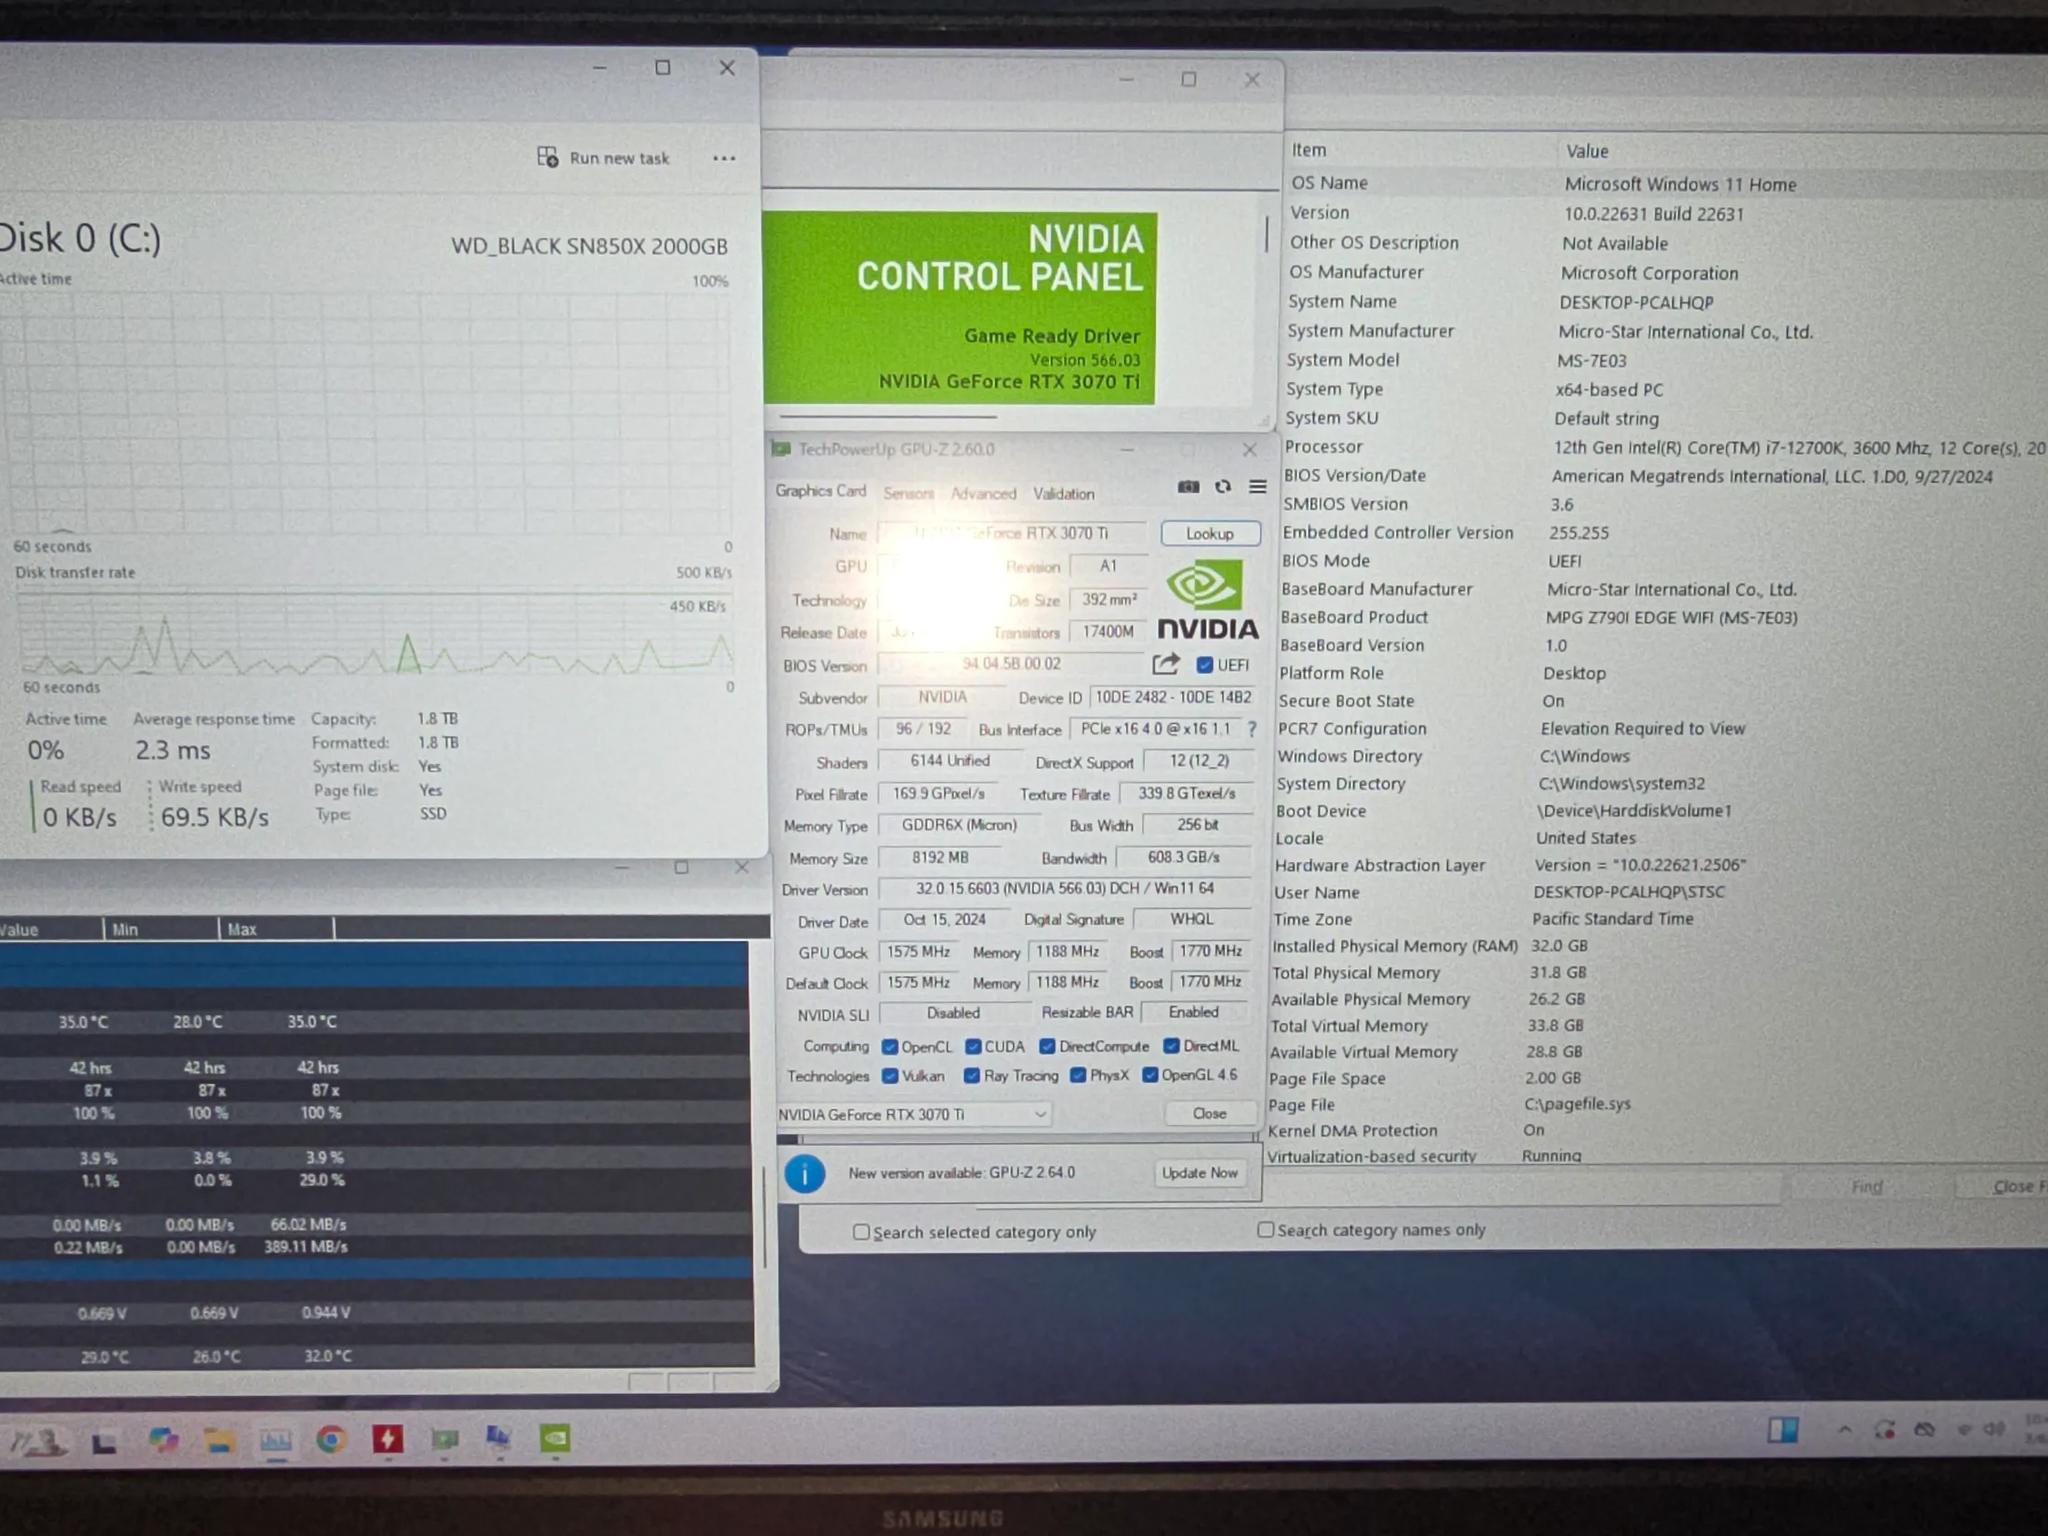Toggle the DirectCompute checkbox
The width and height of the screenshot is (2048, 1536).
click(1047, 1046)
